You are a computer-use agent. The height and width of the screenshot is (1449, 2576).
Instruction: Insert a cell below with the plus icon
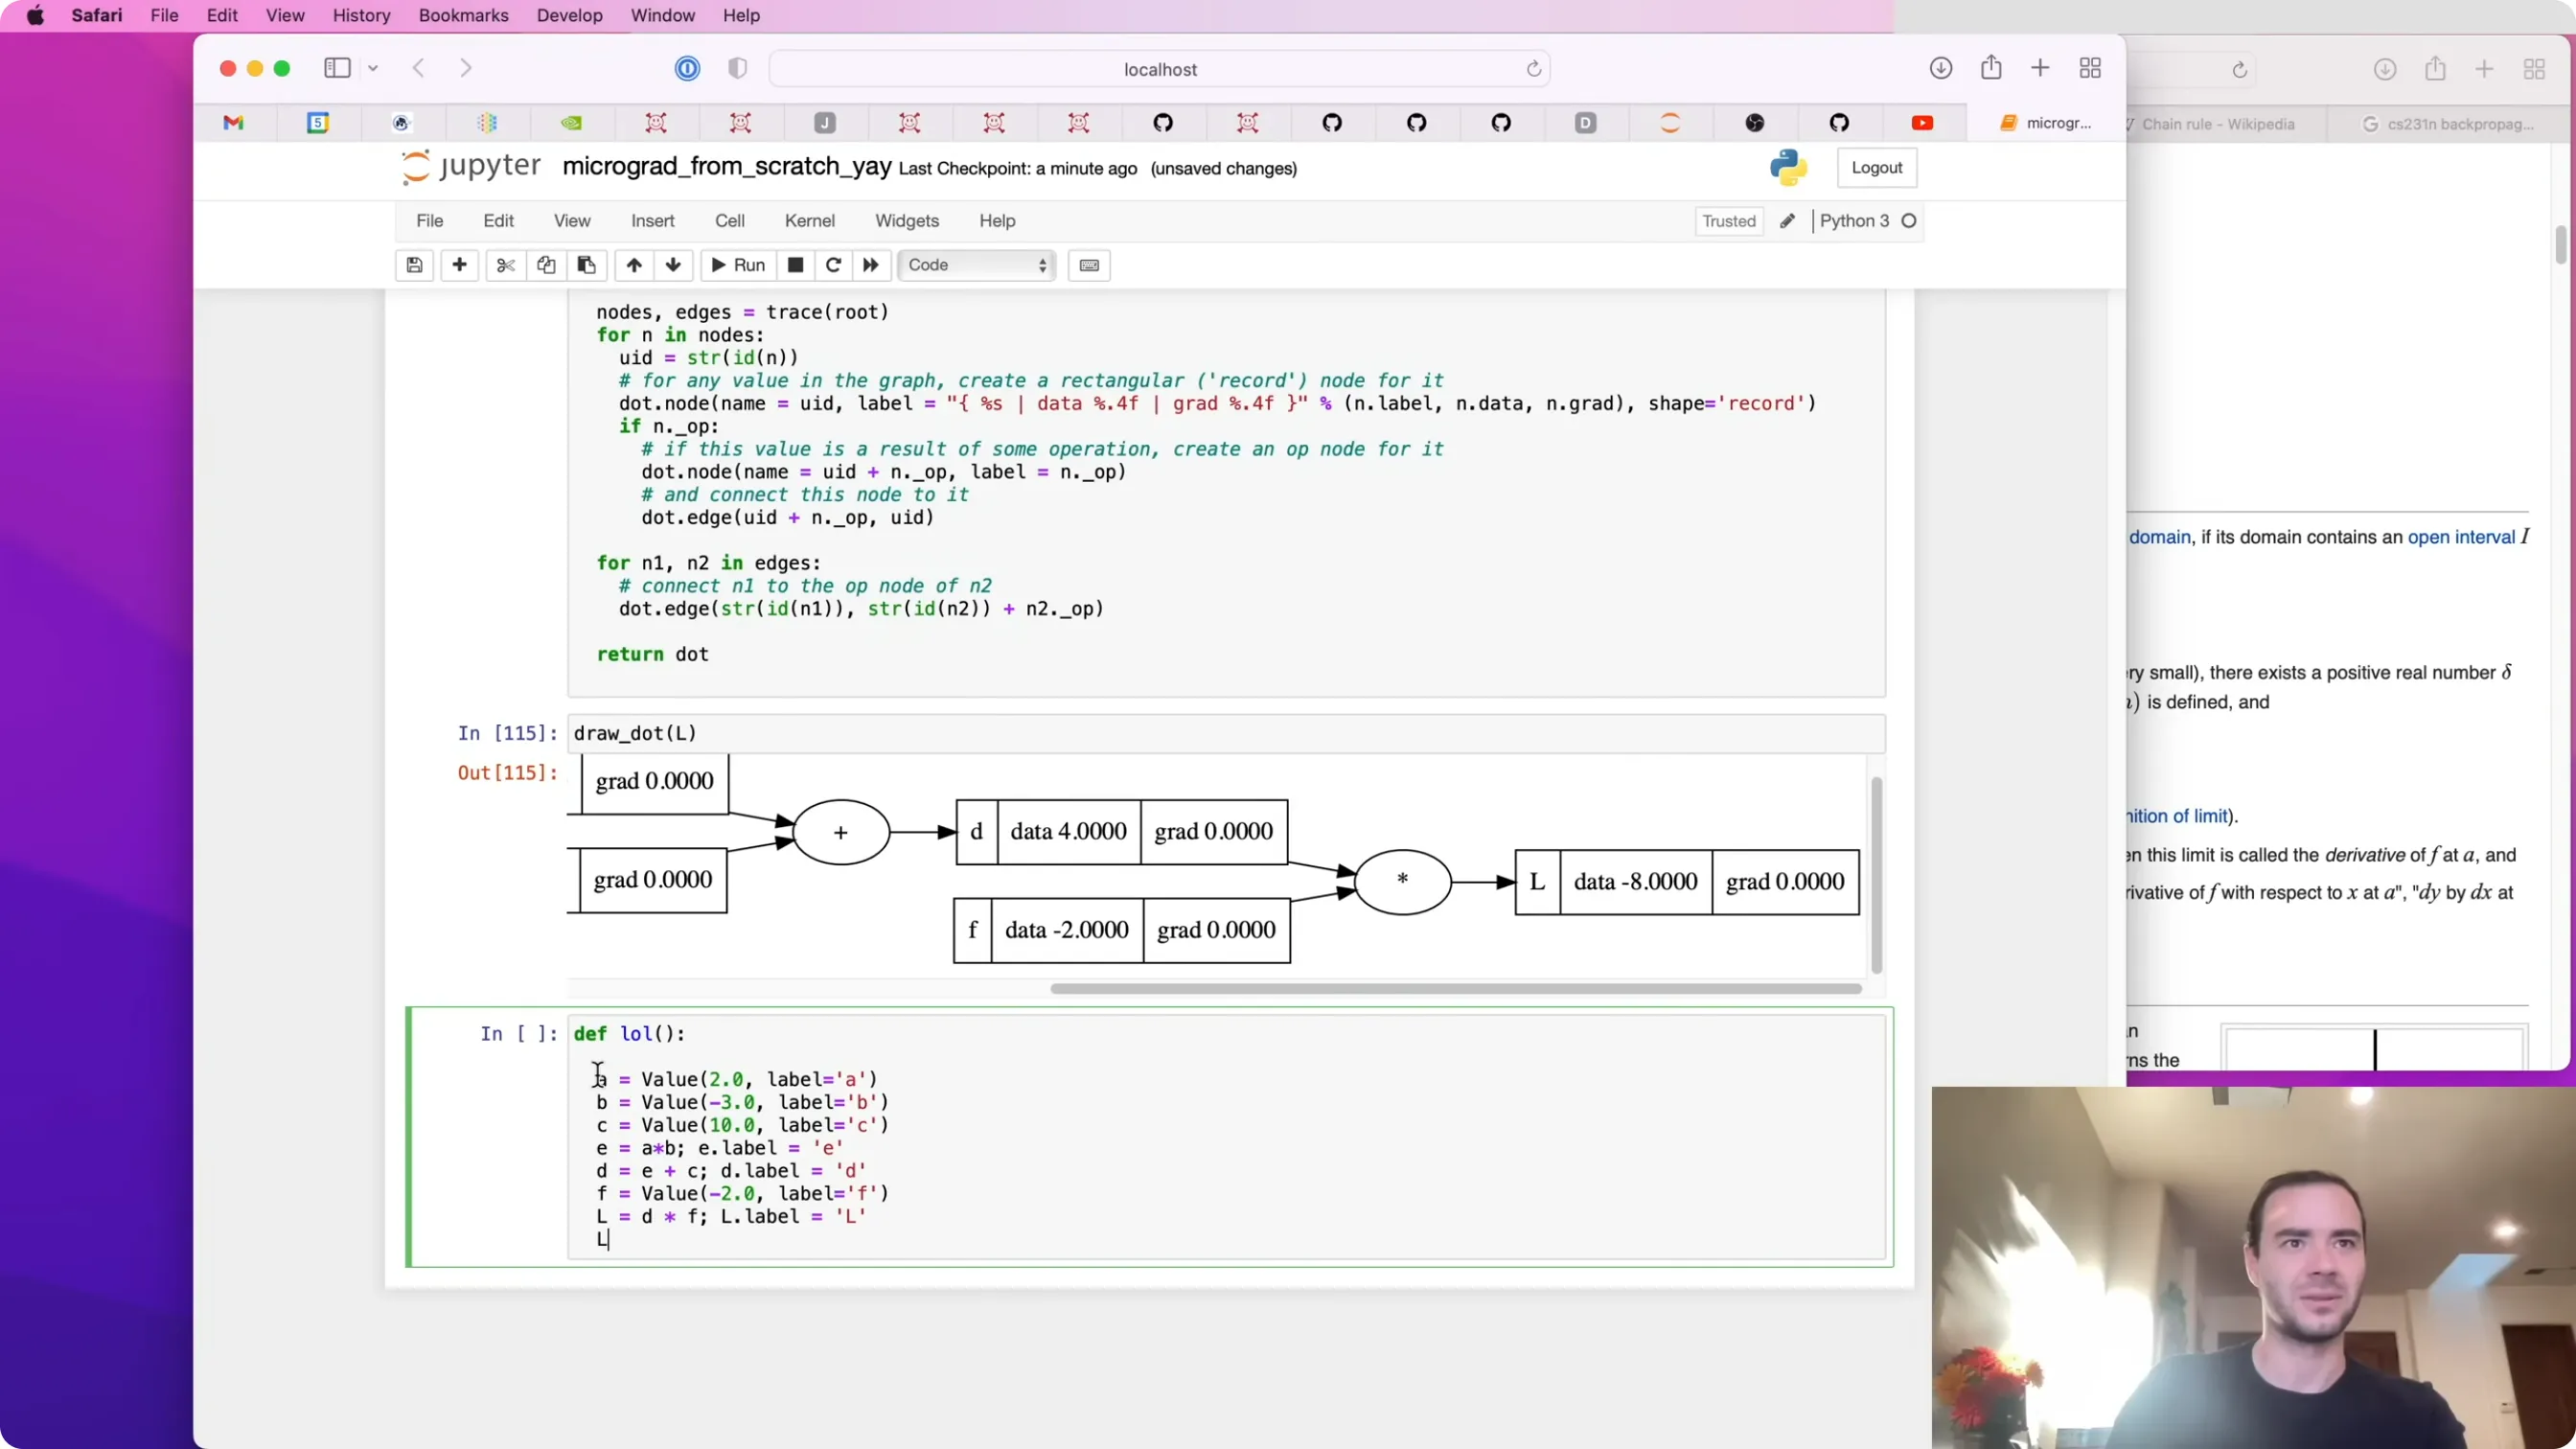point(459,265)
